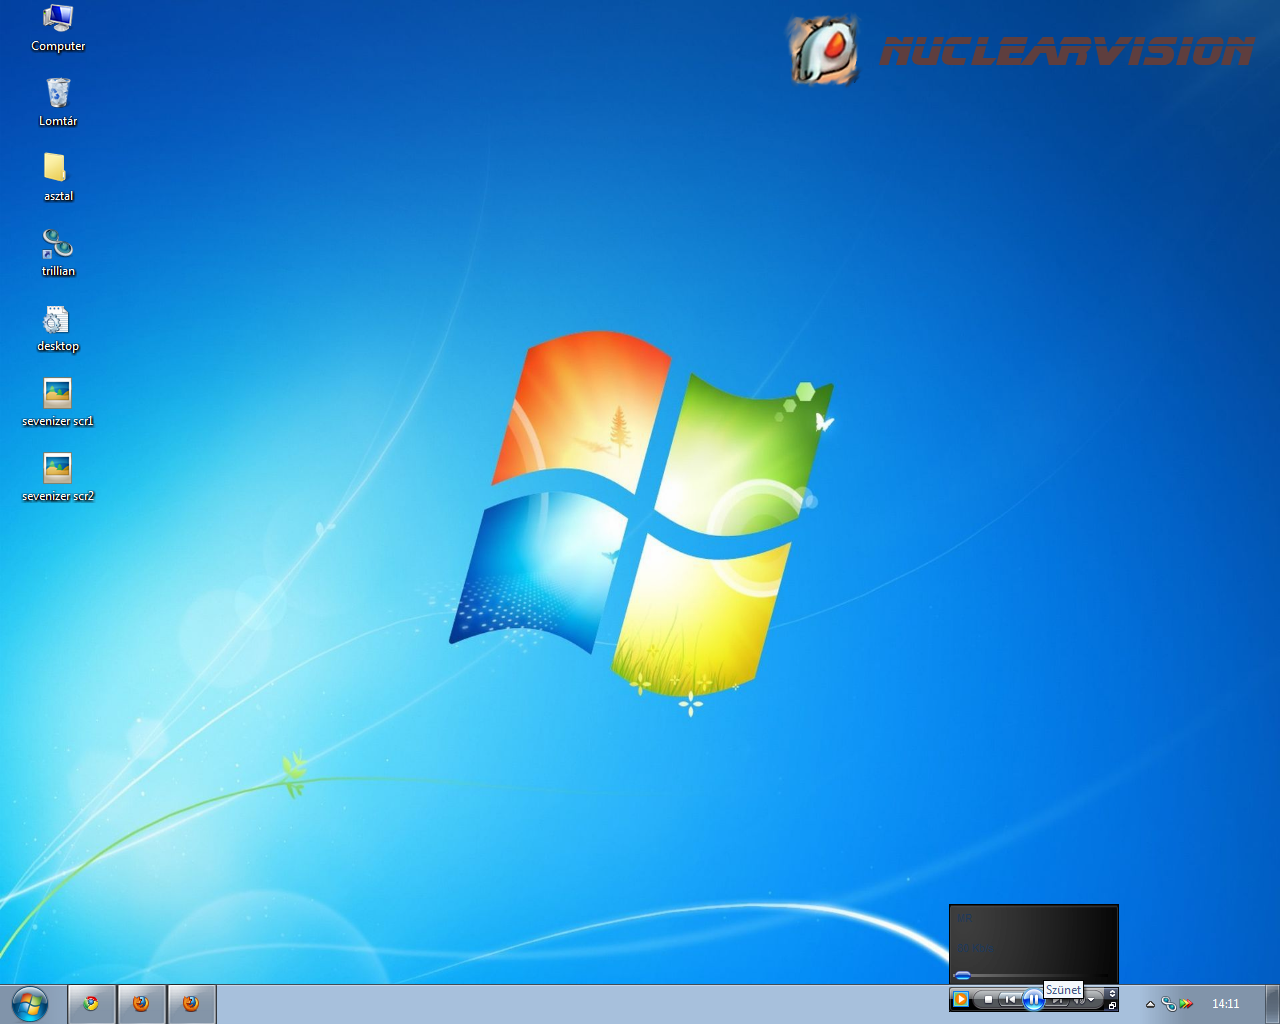Go to previous track in media toolbar

(x=1010, y=999)
